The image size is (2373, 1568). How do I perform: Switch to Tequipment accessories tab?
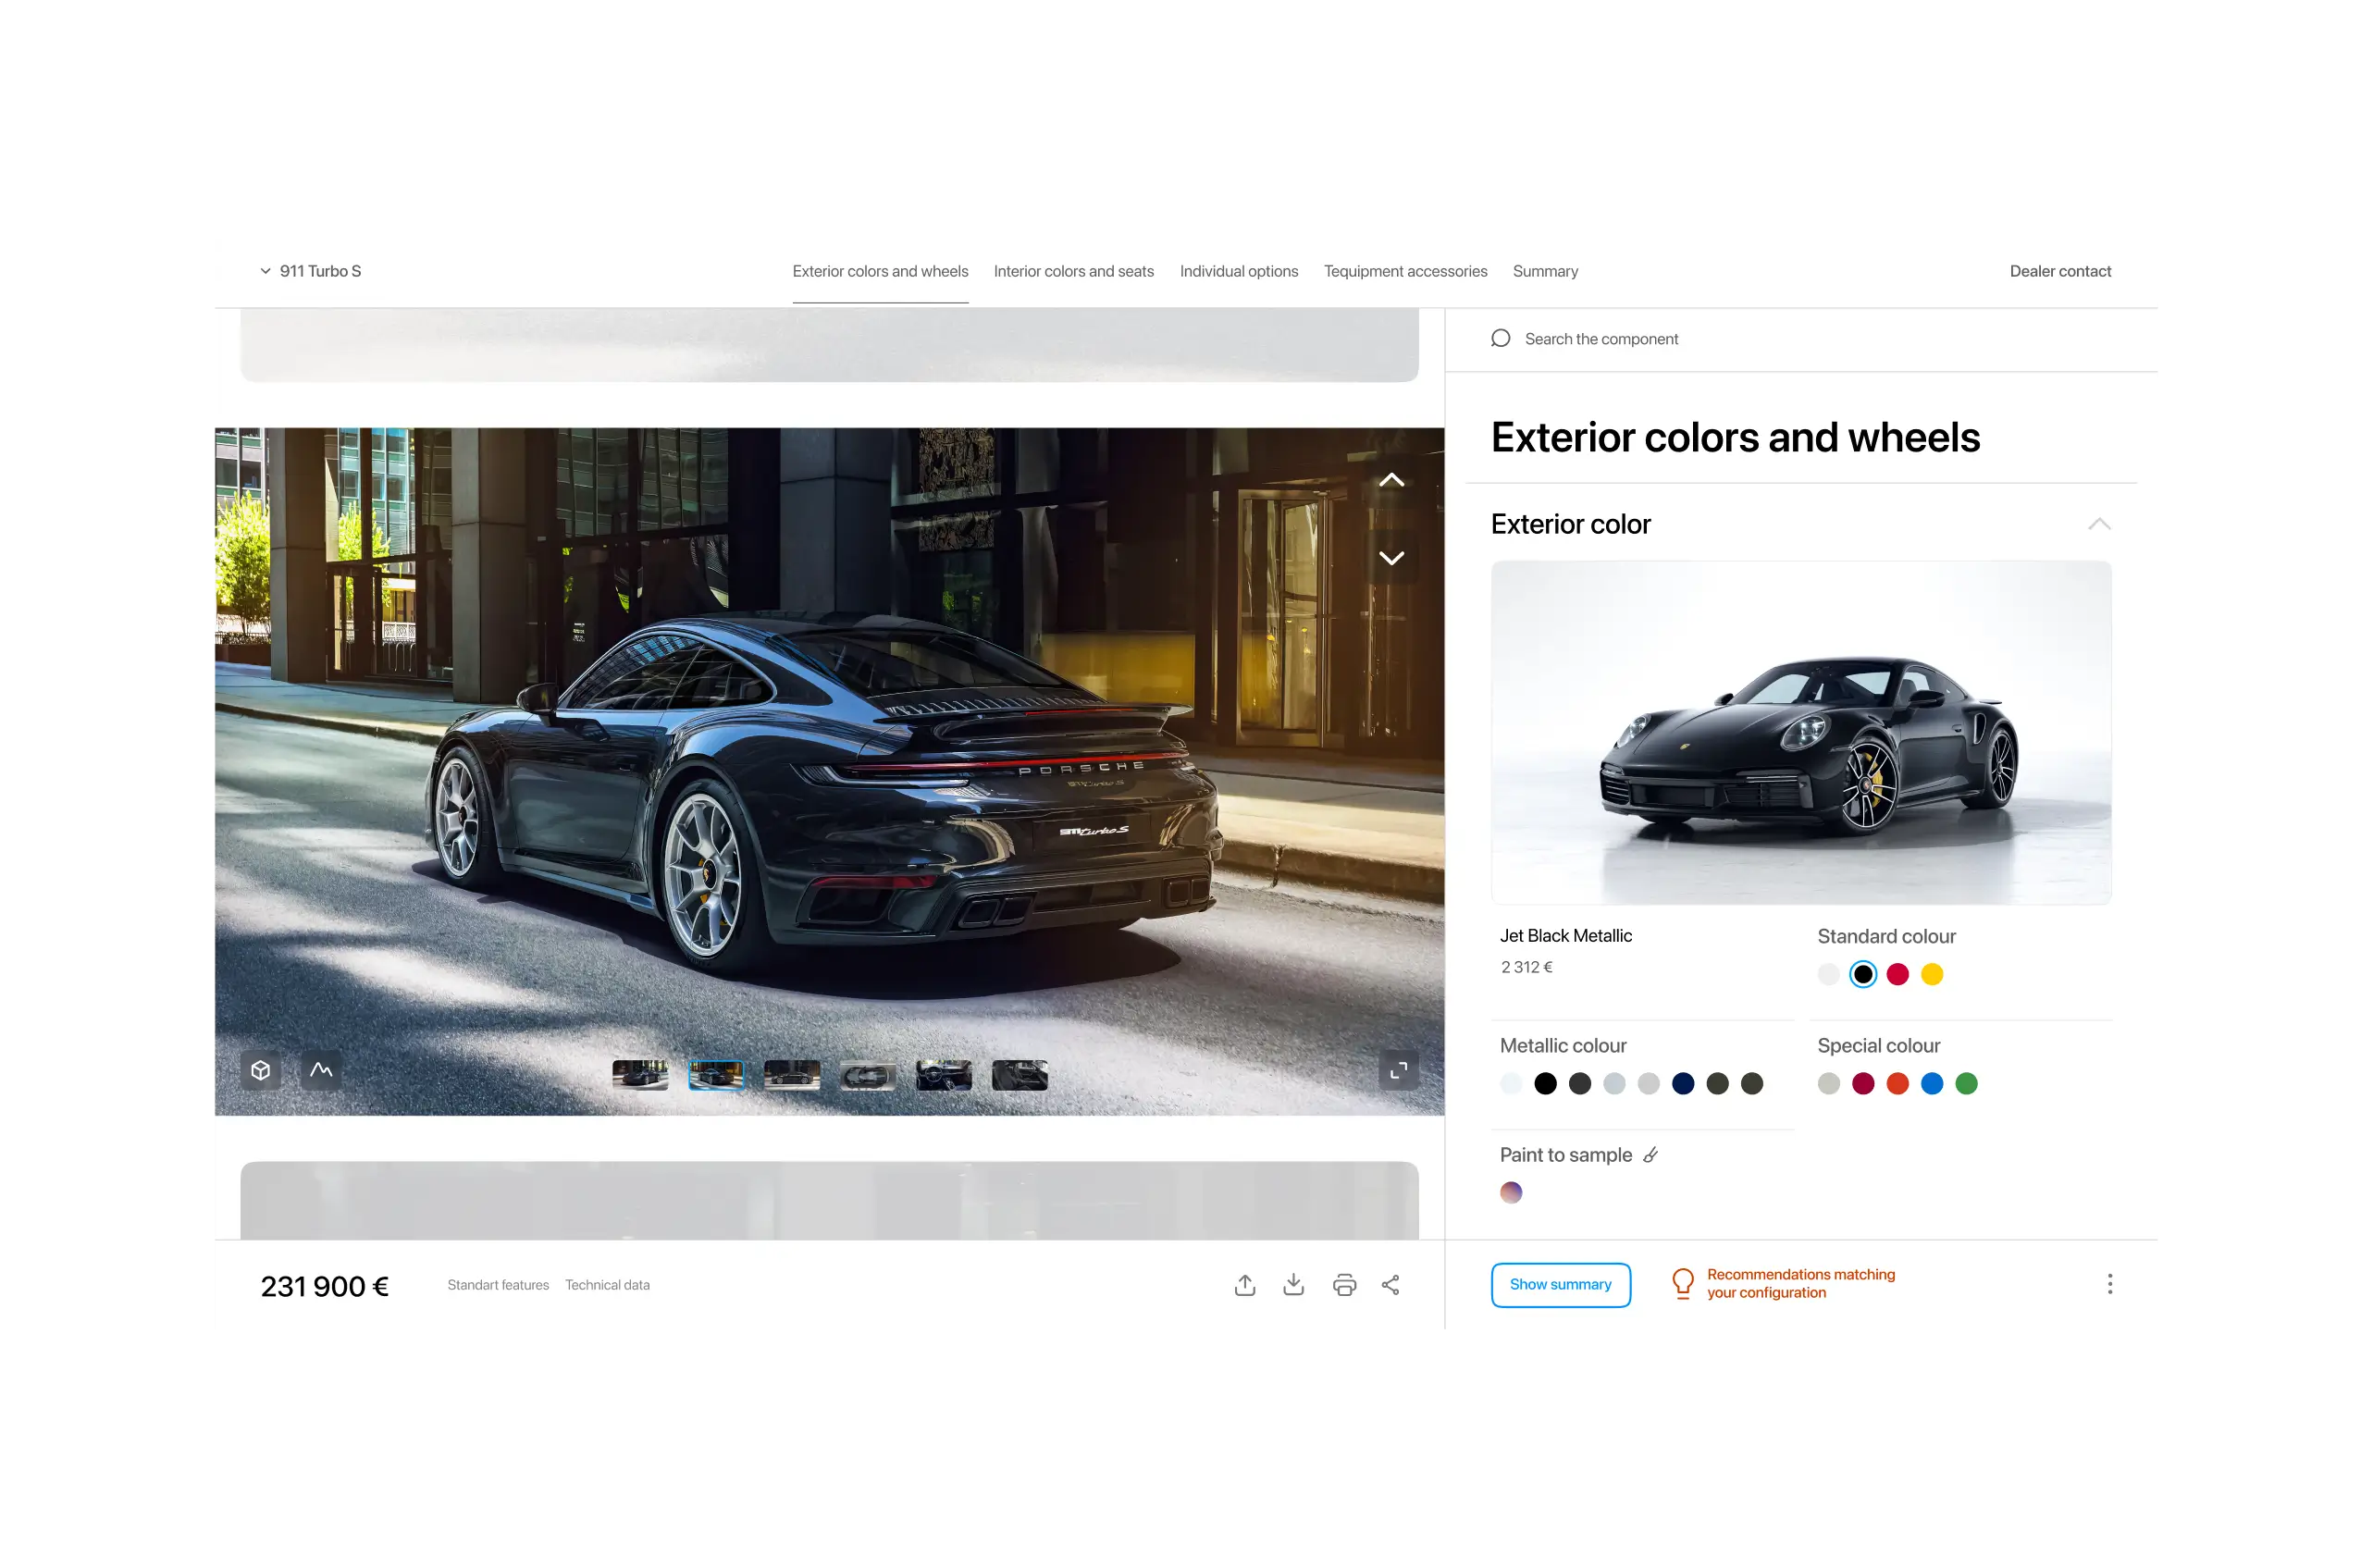tap(1405, 271)
